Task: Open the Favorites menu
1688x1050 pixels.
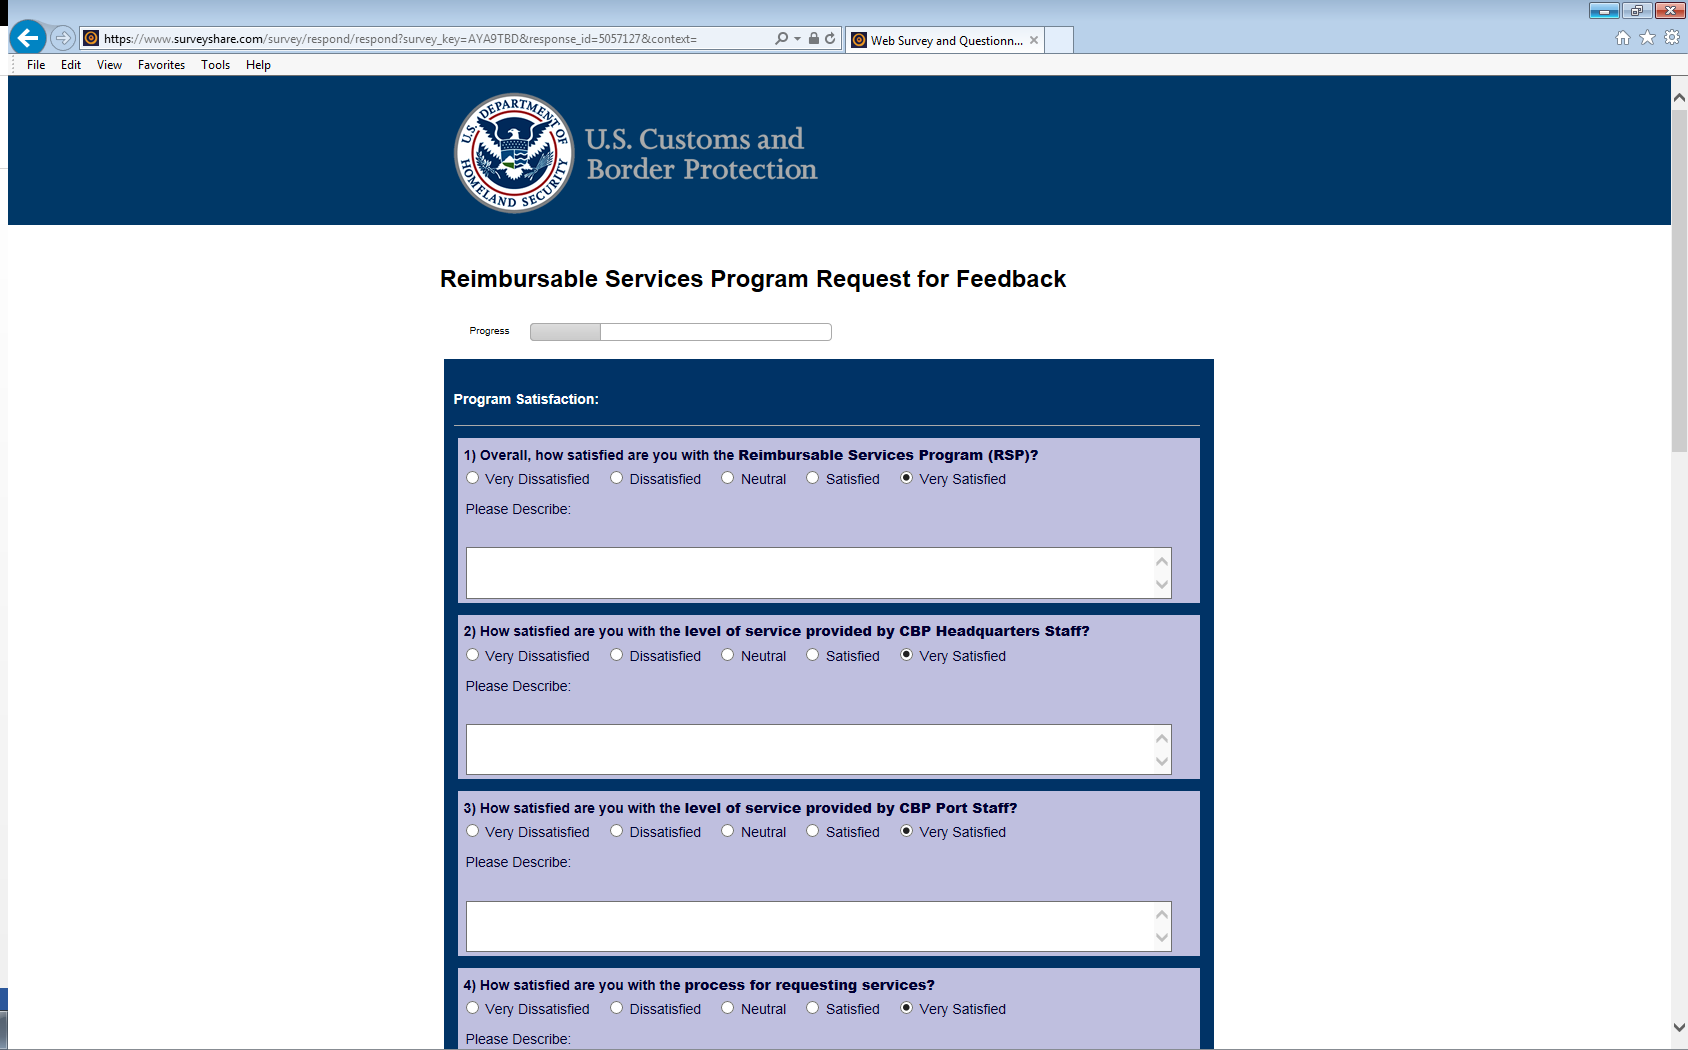Action: point(161,65)
